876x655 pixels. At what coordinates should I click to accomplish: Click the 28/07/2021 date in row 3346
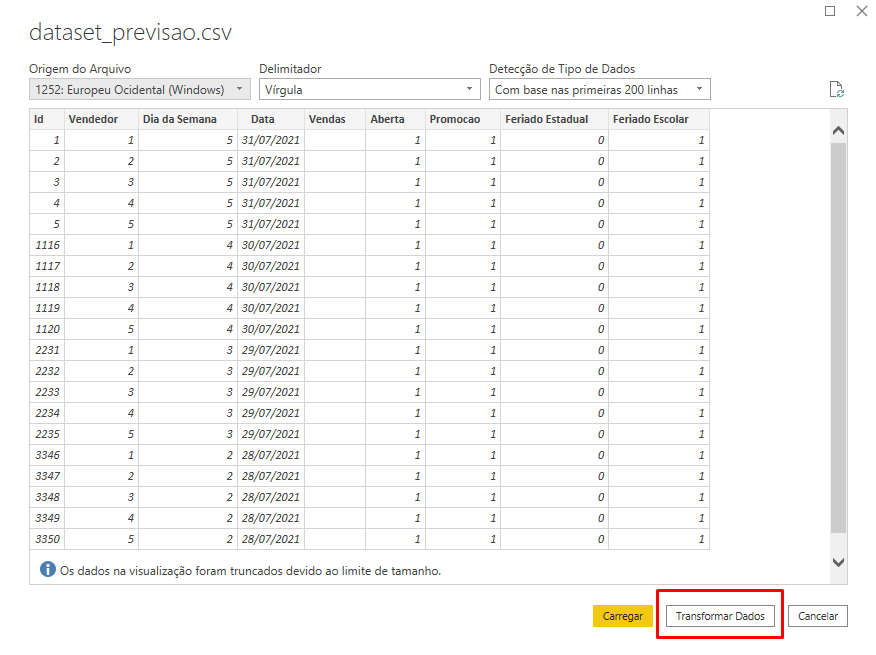270,455
